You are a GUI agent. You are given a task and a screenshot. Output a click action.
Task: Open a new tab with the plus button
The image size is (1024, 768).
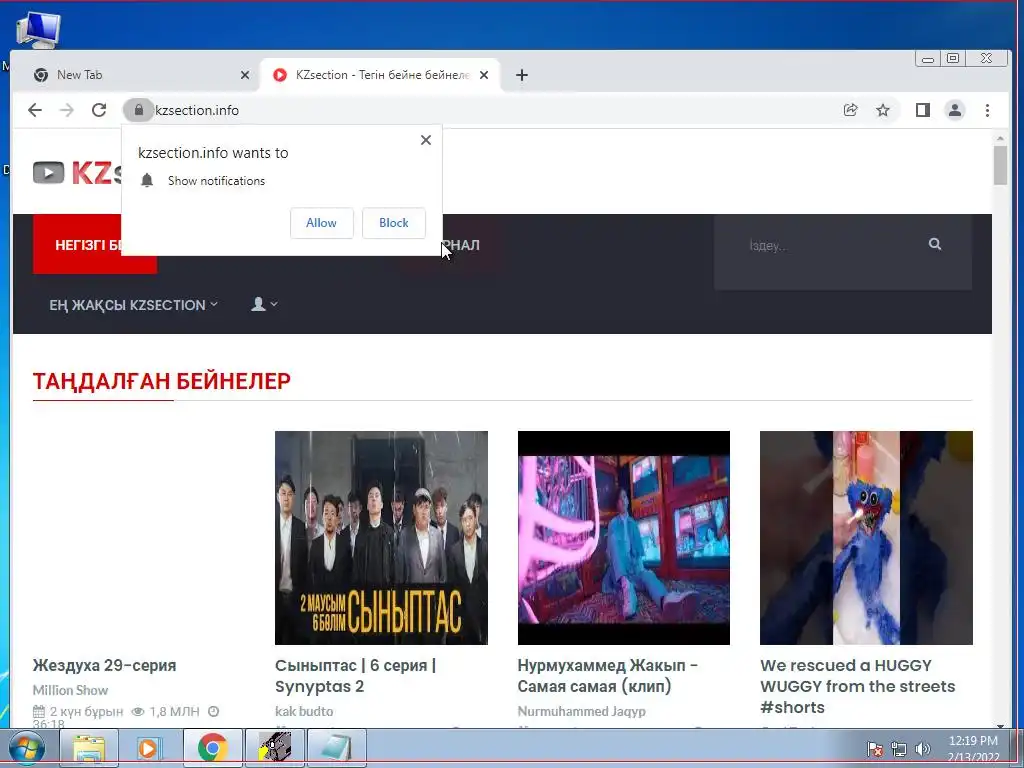tap(521, 75)
